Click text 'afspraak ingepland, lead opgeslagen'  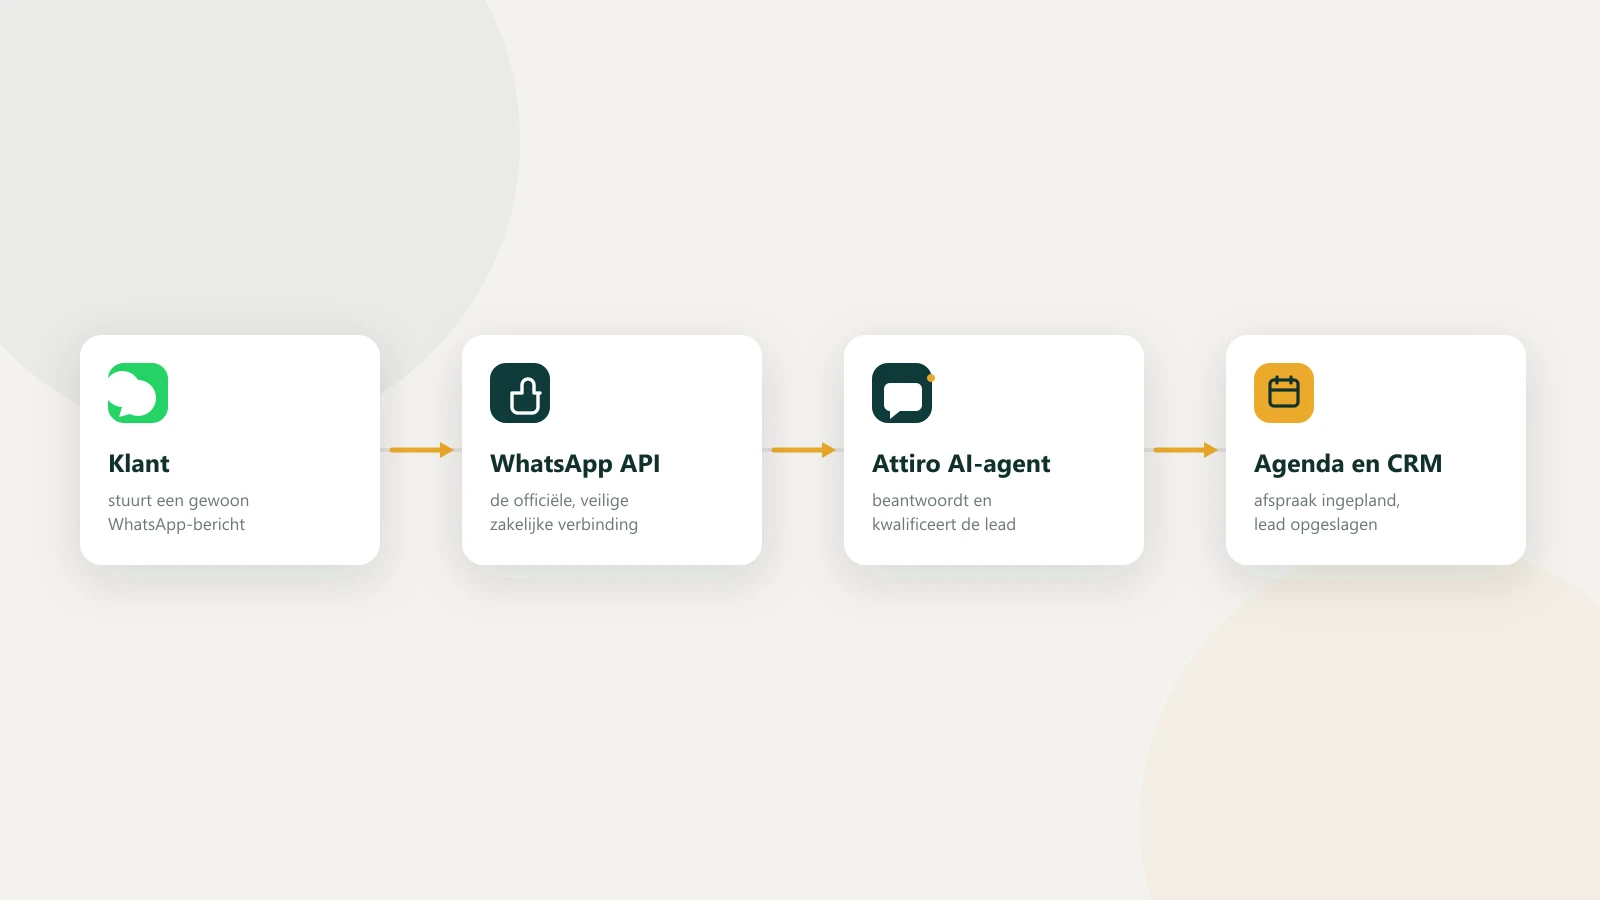tap(1327, 512)
